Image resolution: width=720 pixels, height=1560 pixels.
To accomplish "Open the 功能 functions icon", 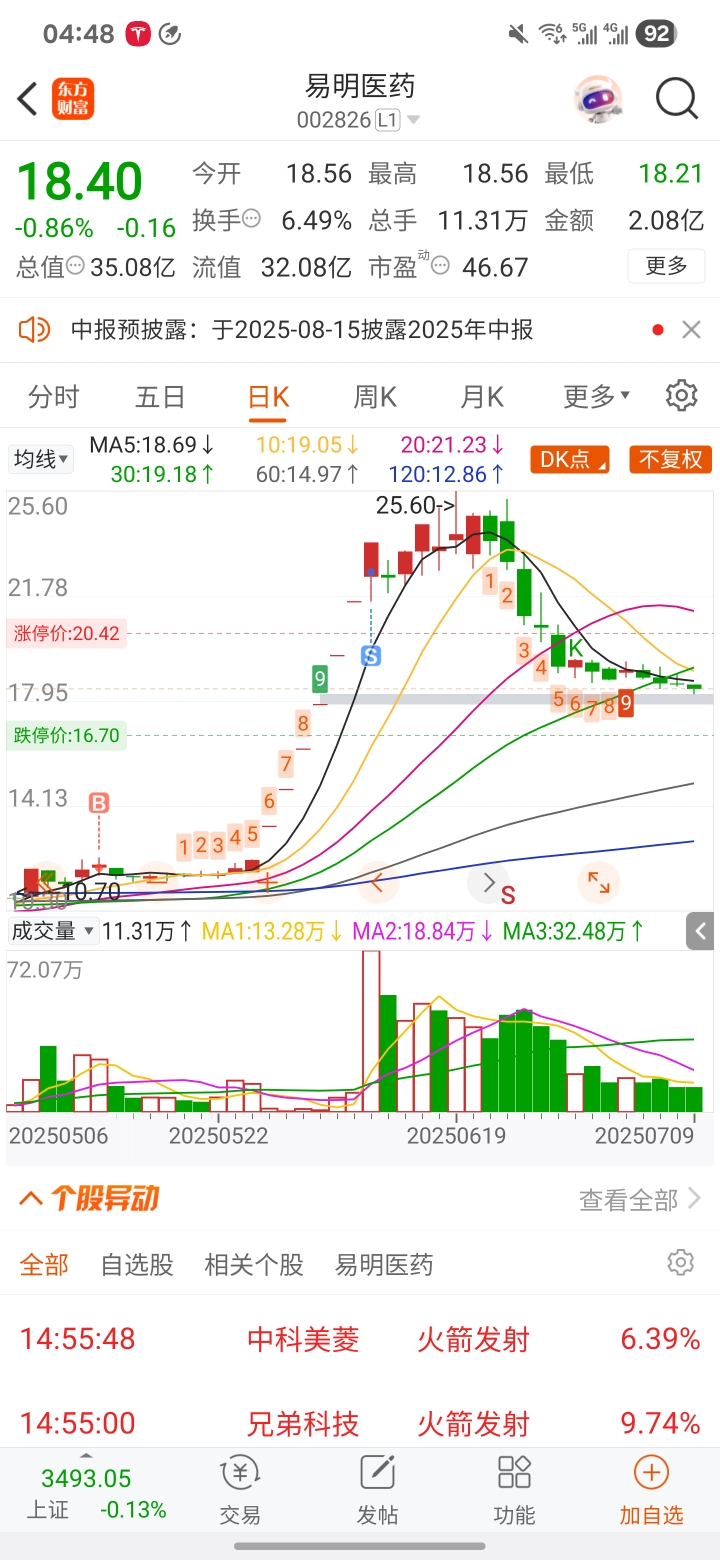I will (514, 1491).
